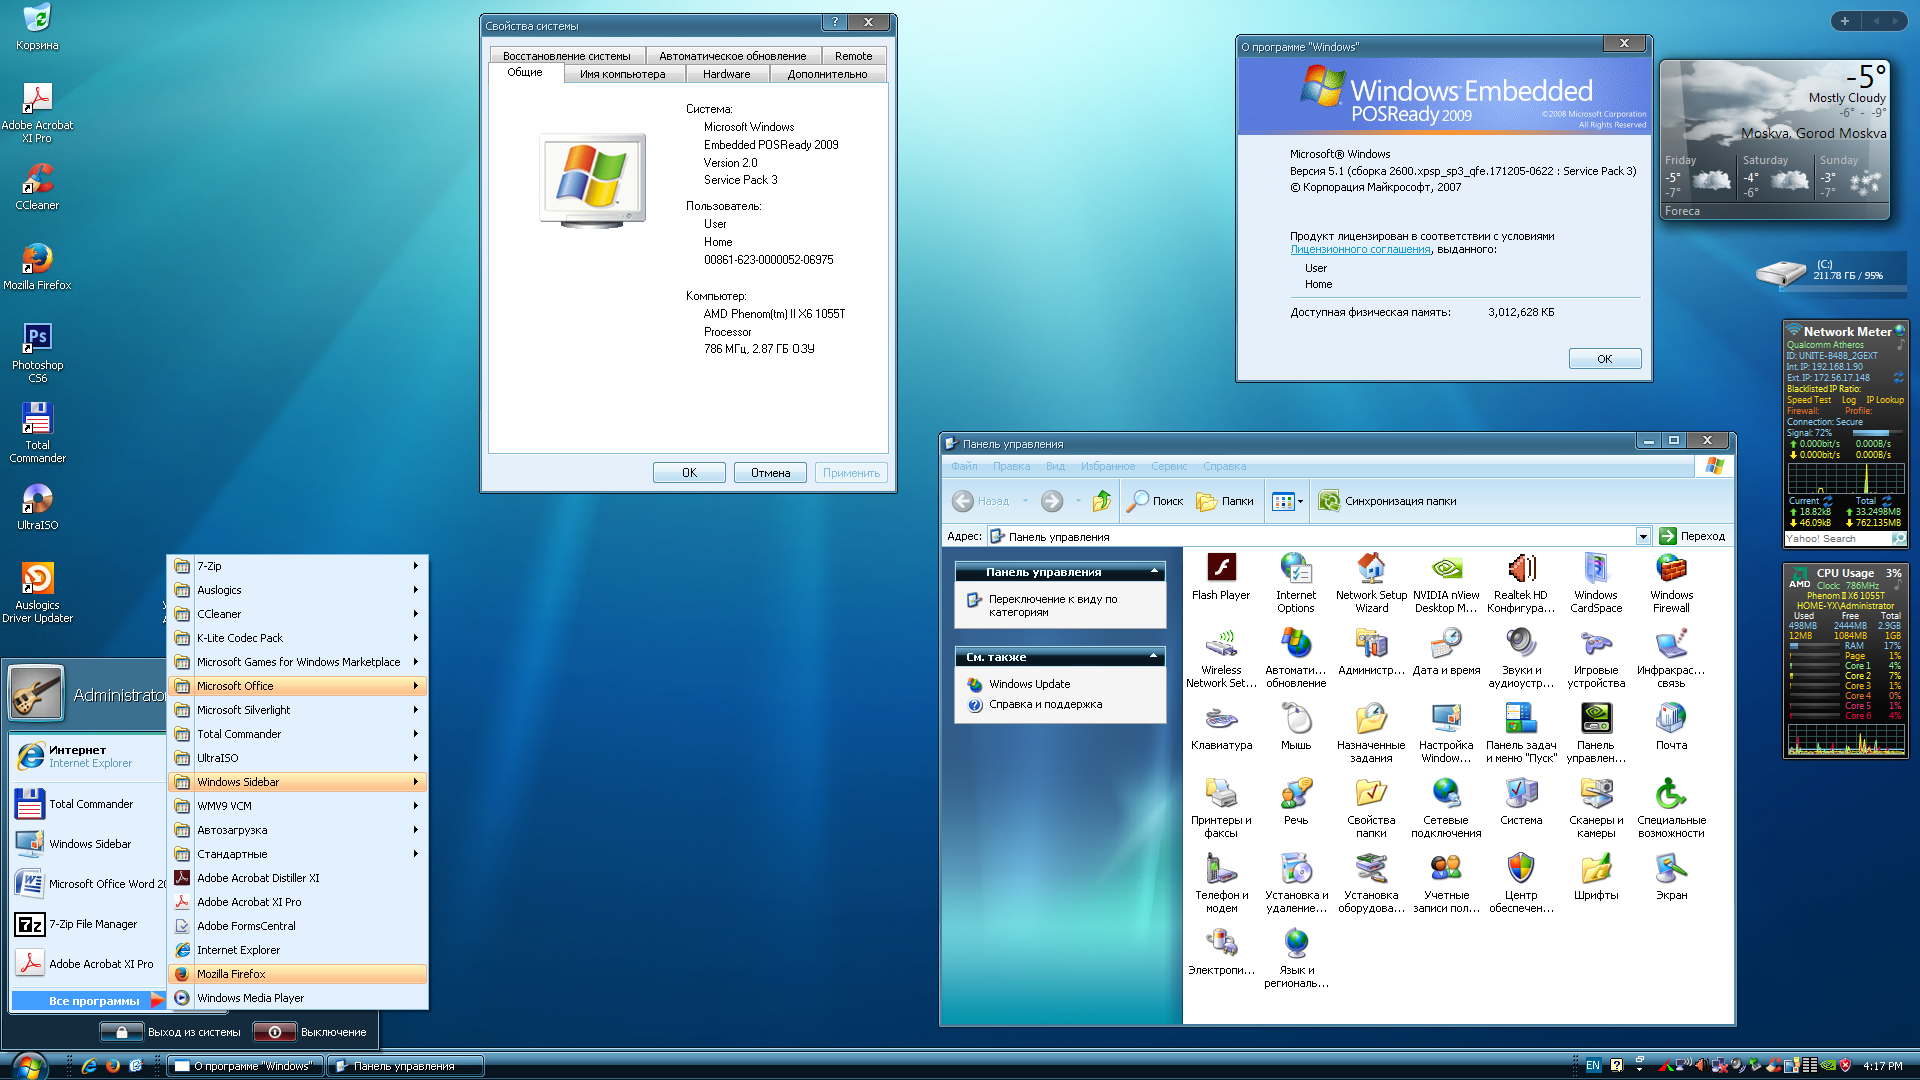Click Переключение к виду по категориям link

coord(1053,605)
